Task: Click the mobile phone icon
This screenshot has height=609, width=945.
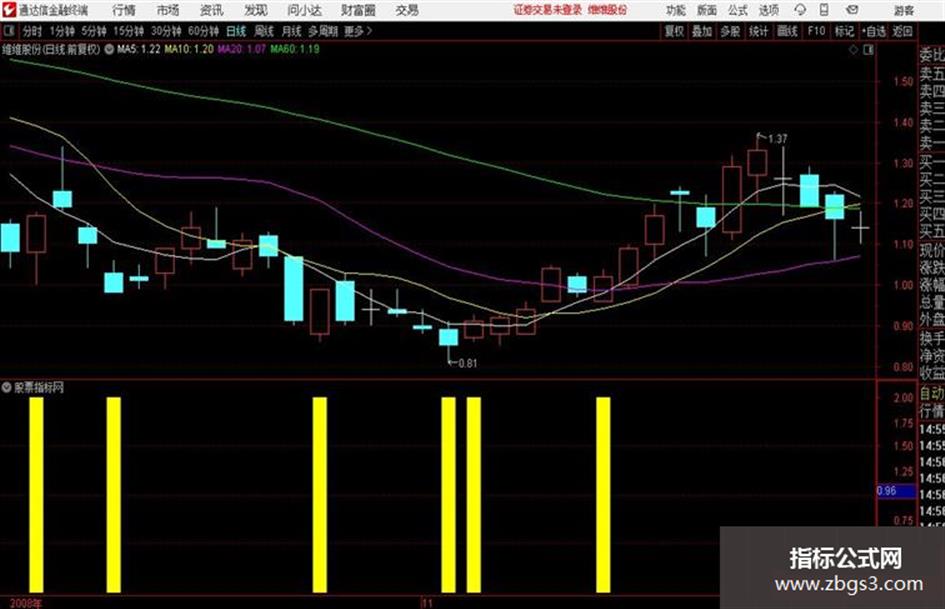Action: [x=824, y=10]
